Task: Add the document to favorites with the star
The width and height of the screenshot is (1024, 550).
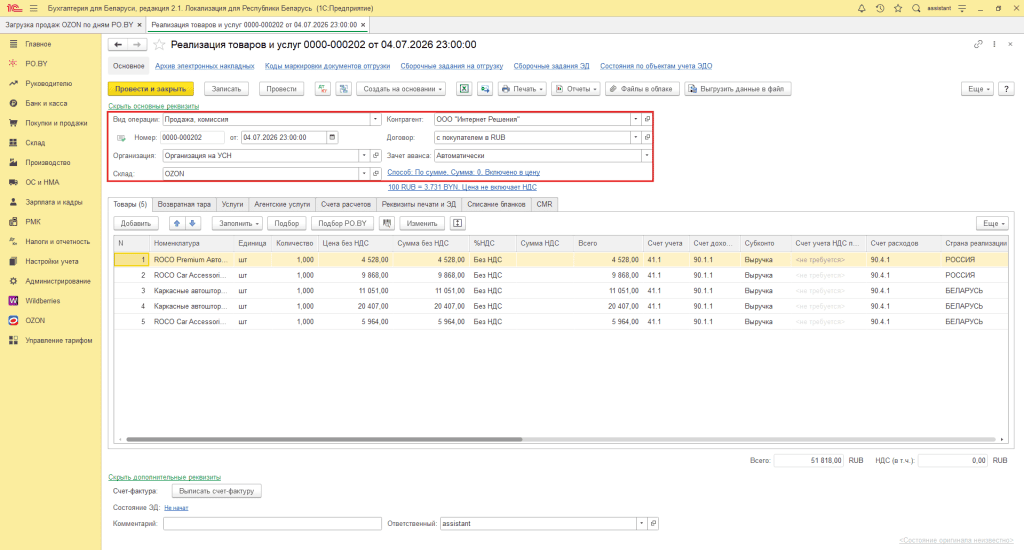Action: click(159, 44)
